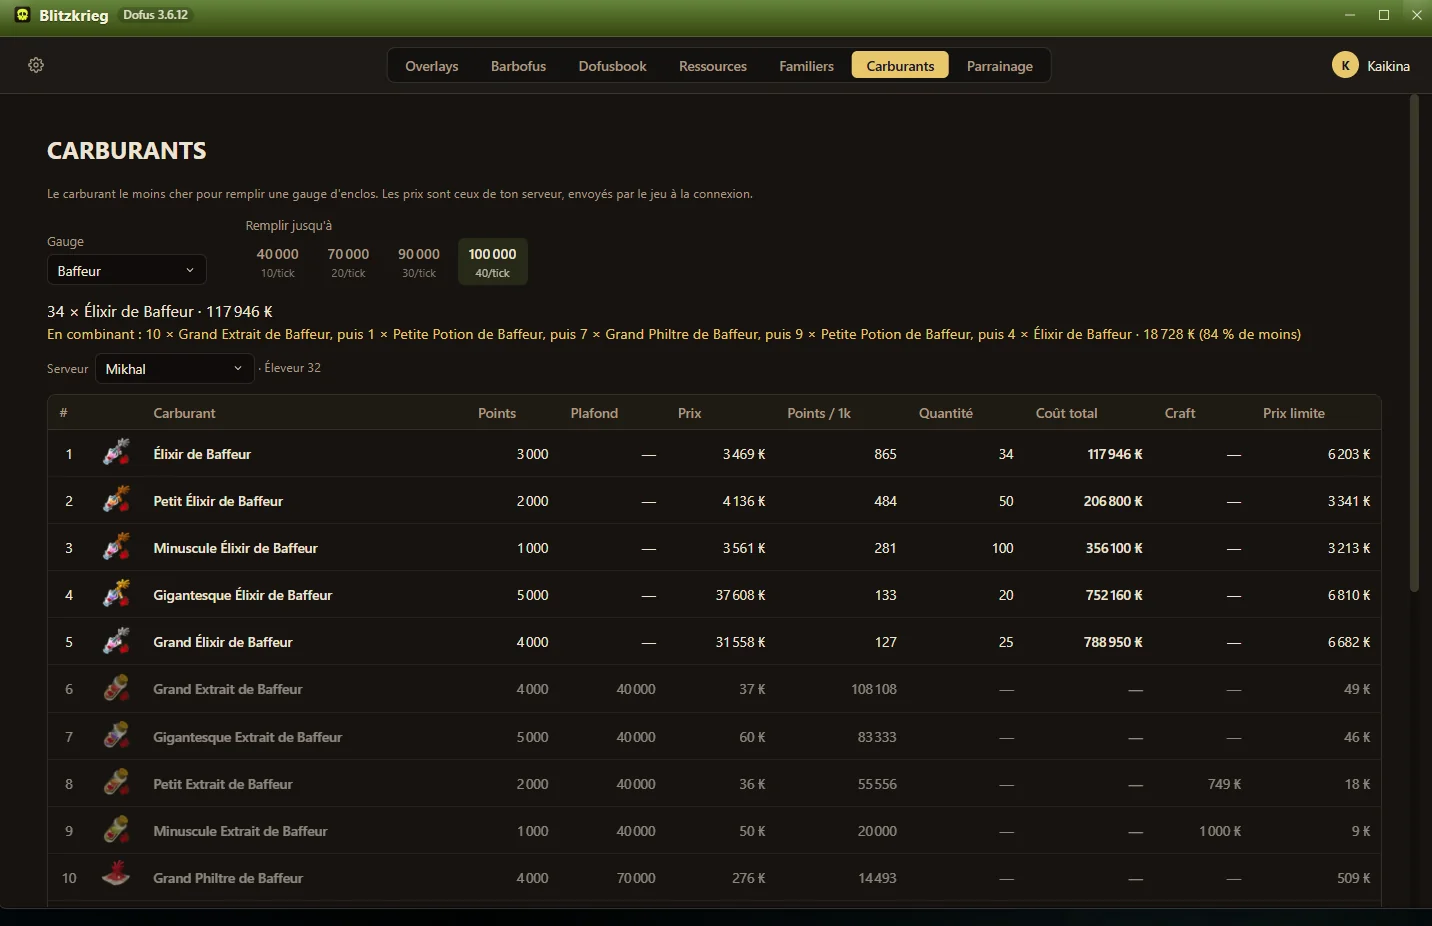The image size is (1432, 926).
Task: Select fill target 100 000 (40/tick)
Action: click(493, 262)
